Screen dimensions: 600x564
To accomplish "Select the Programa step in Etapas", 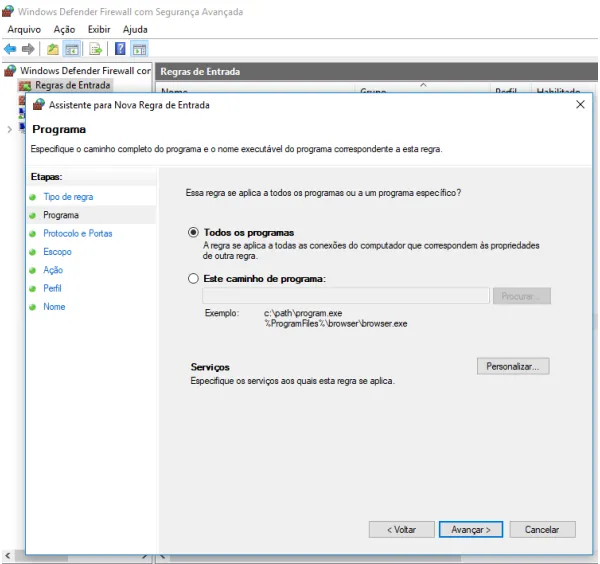I will [61, 215].
